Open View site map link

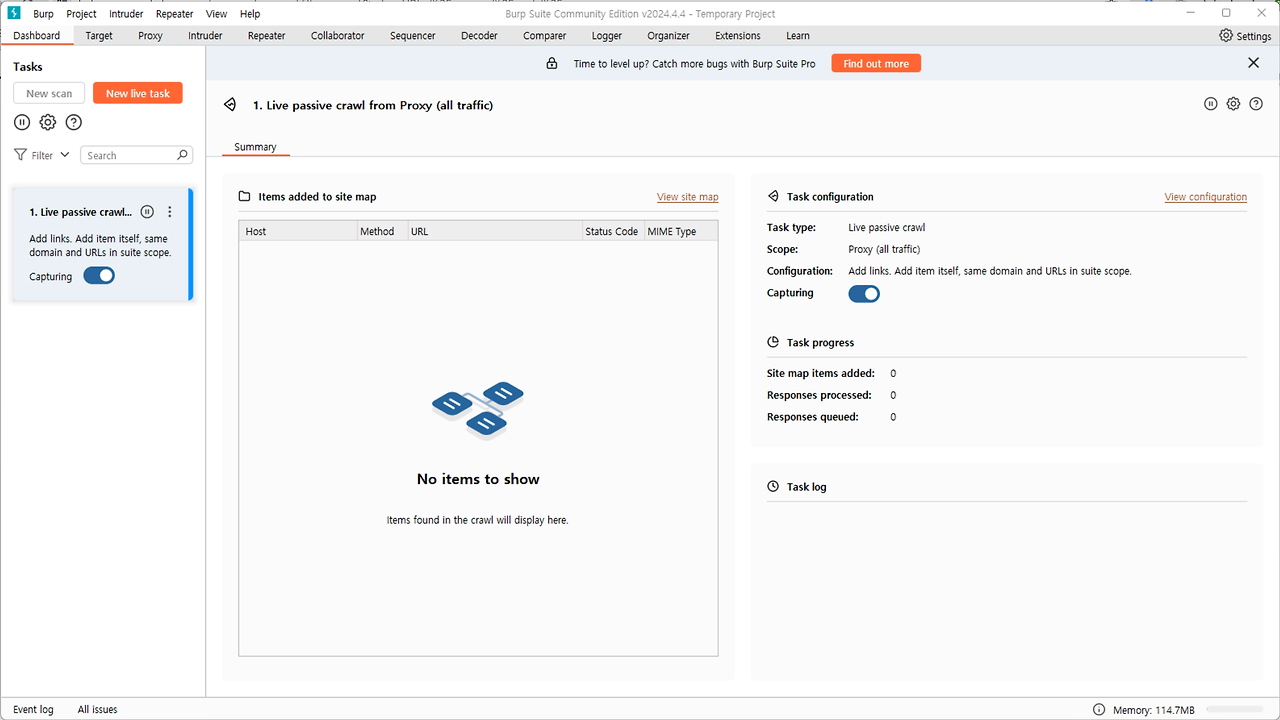tap(687, 197)
